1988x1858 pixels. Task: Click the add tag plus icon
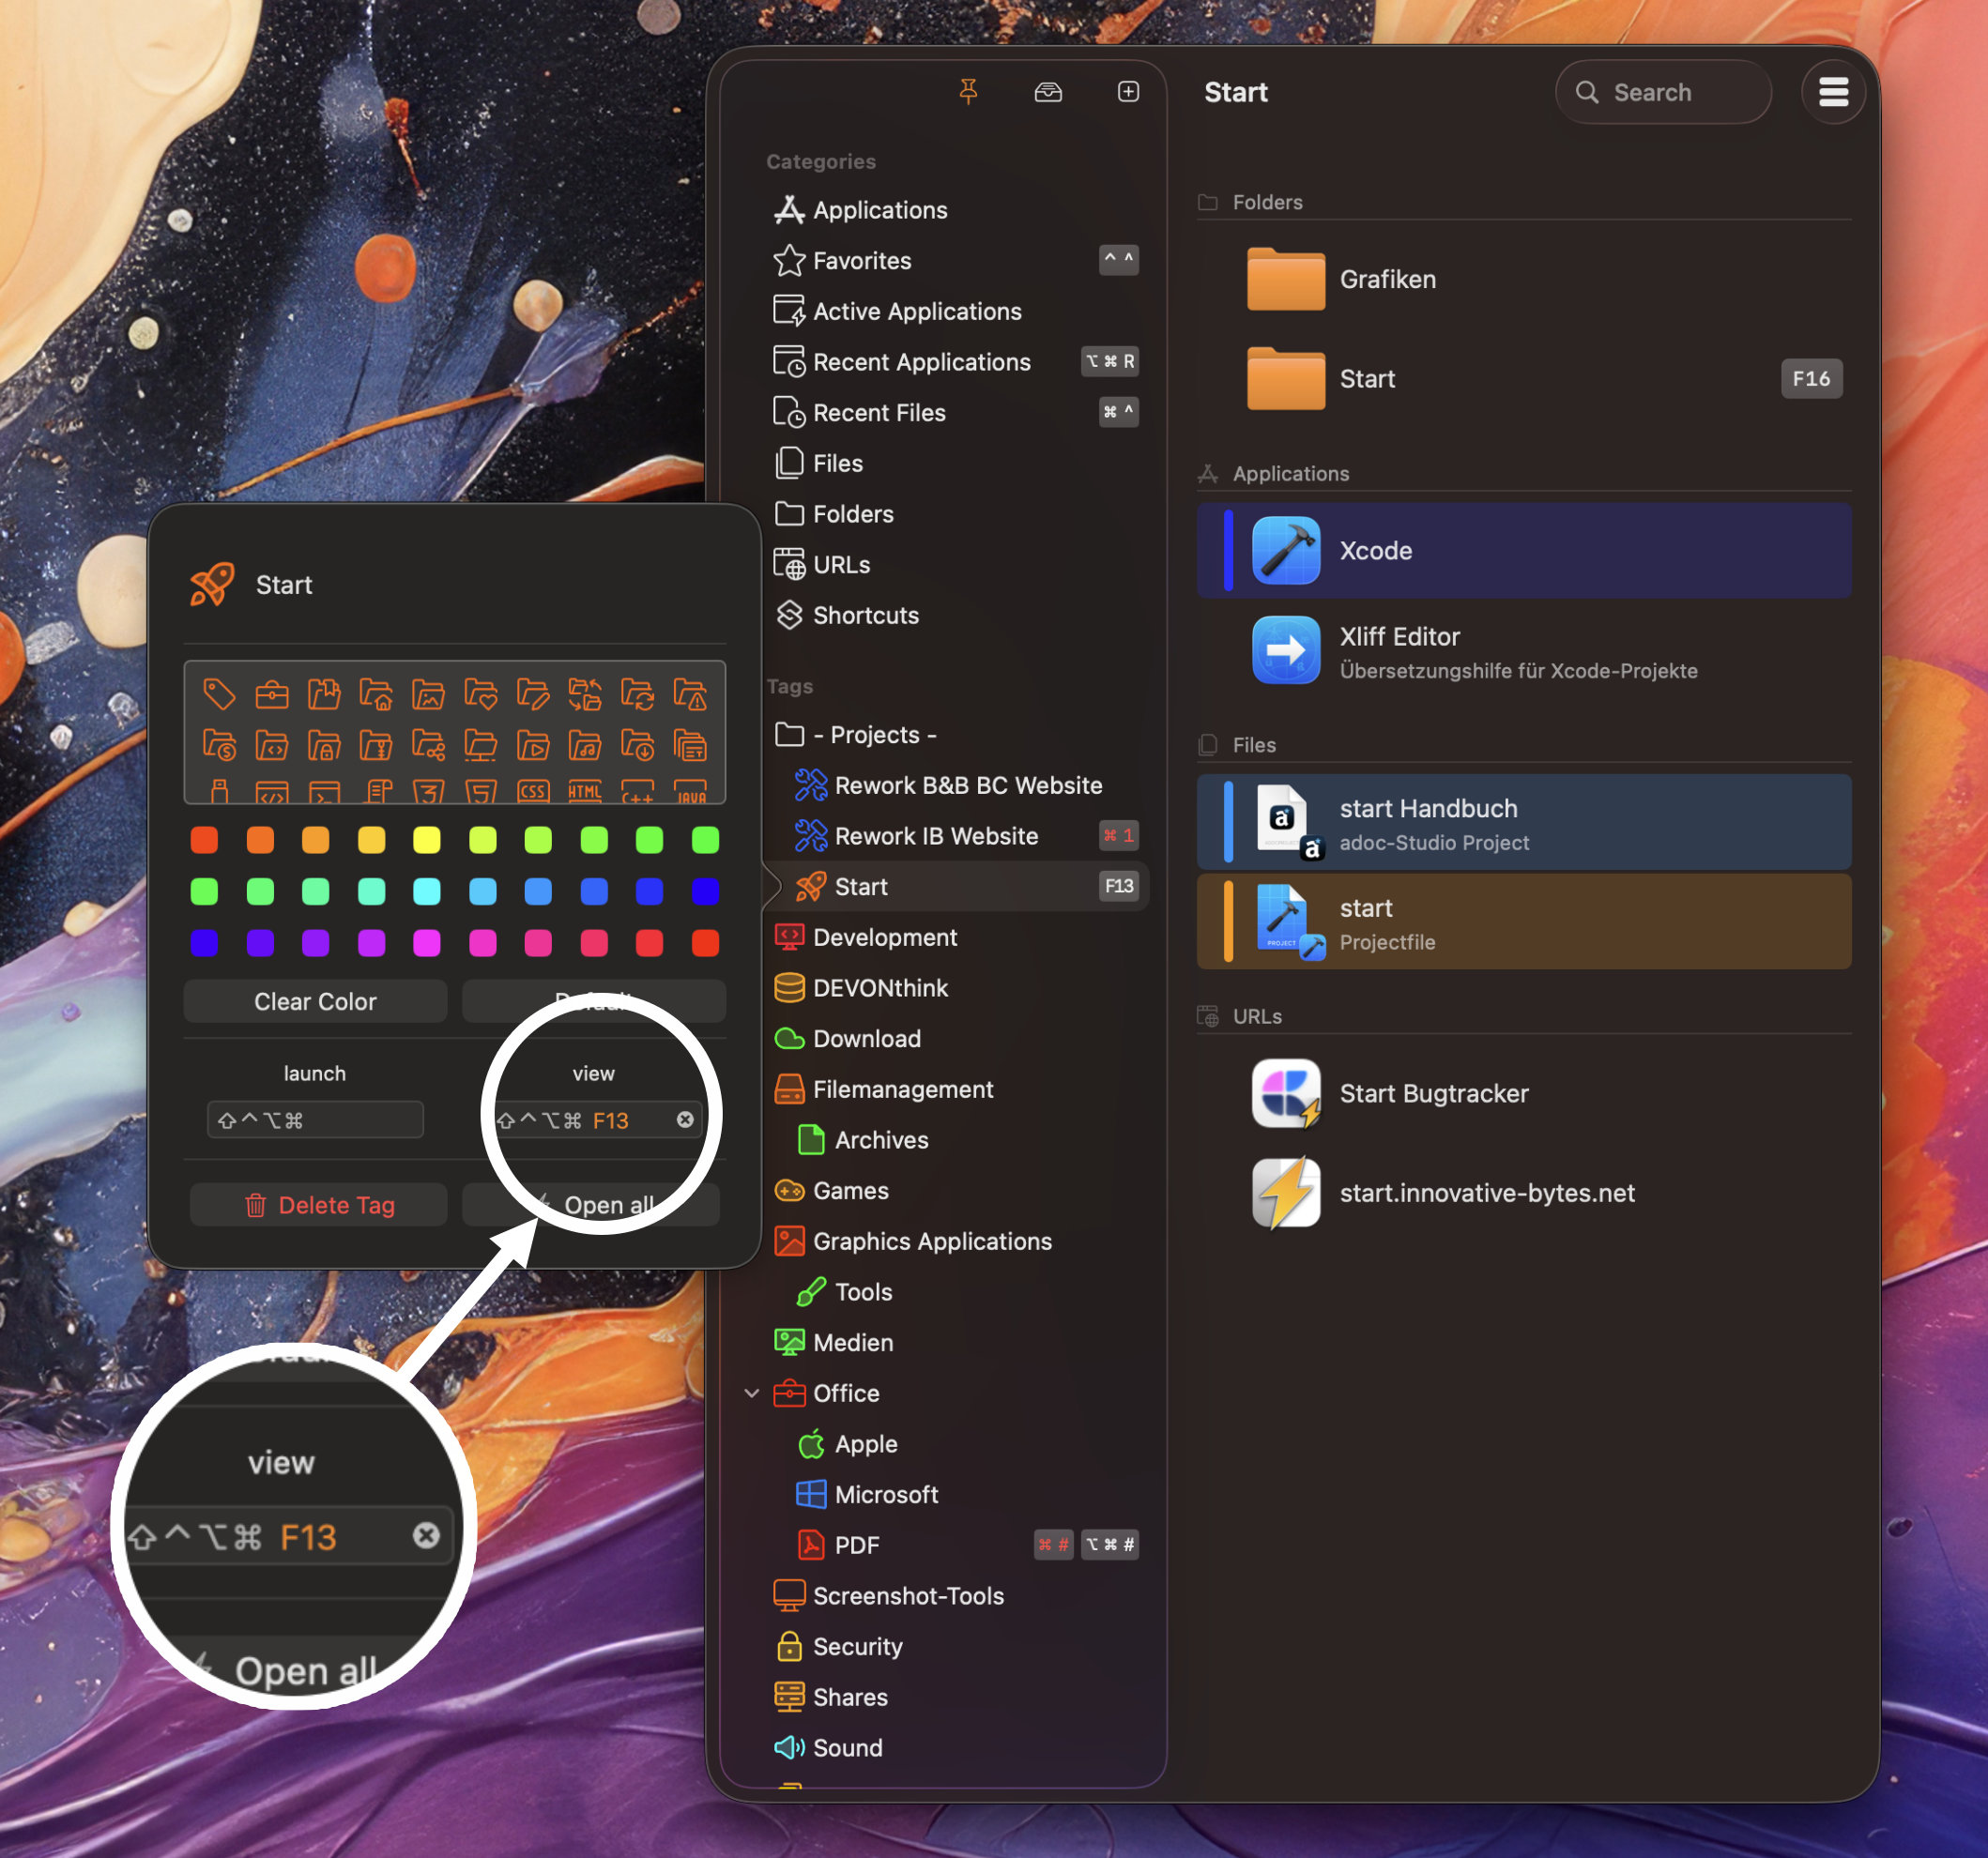1128,92
